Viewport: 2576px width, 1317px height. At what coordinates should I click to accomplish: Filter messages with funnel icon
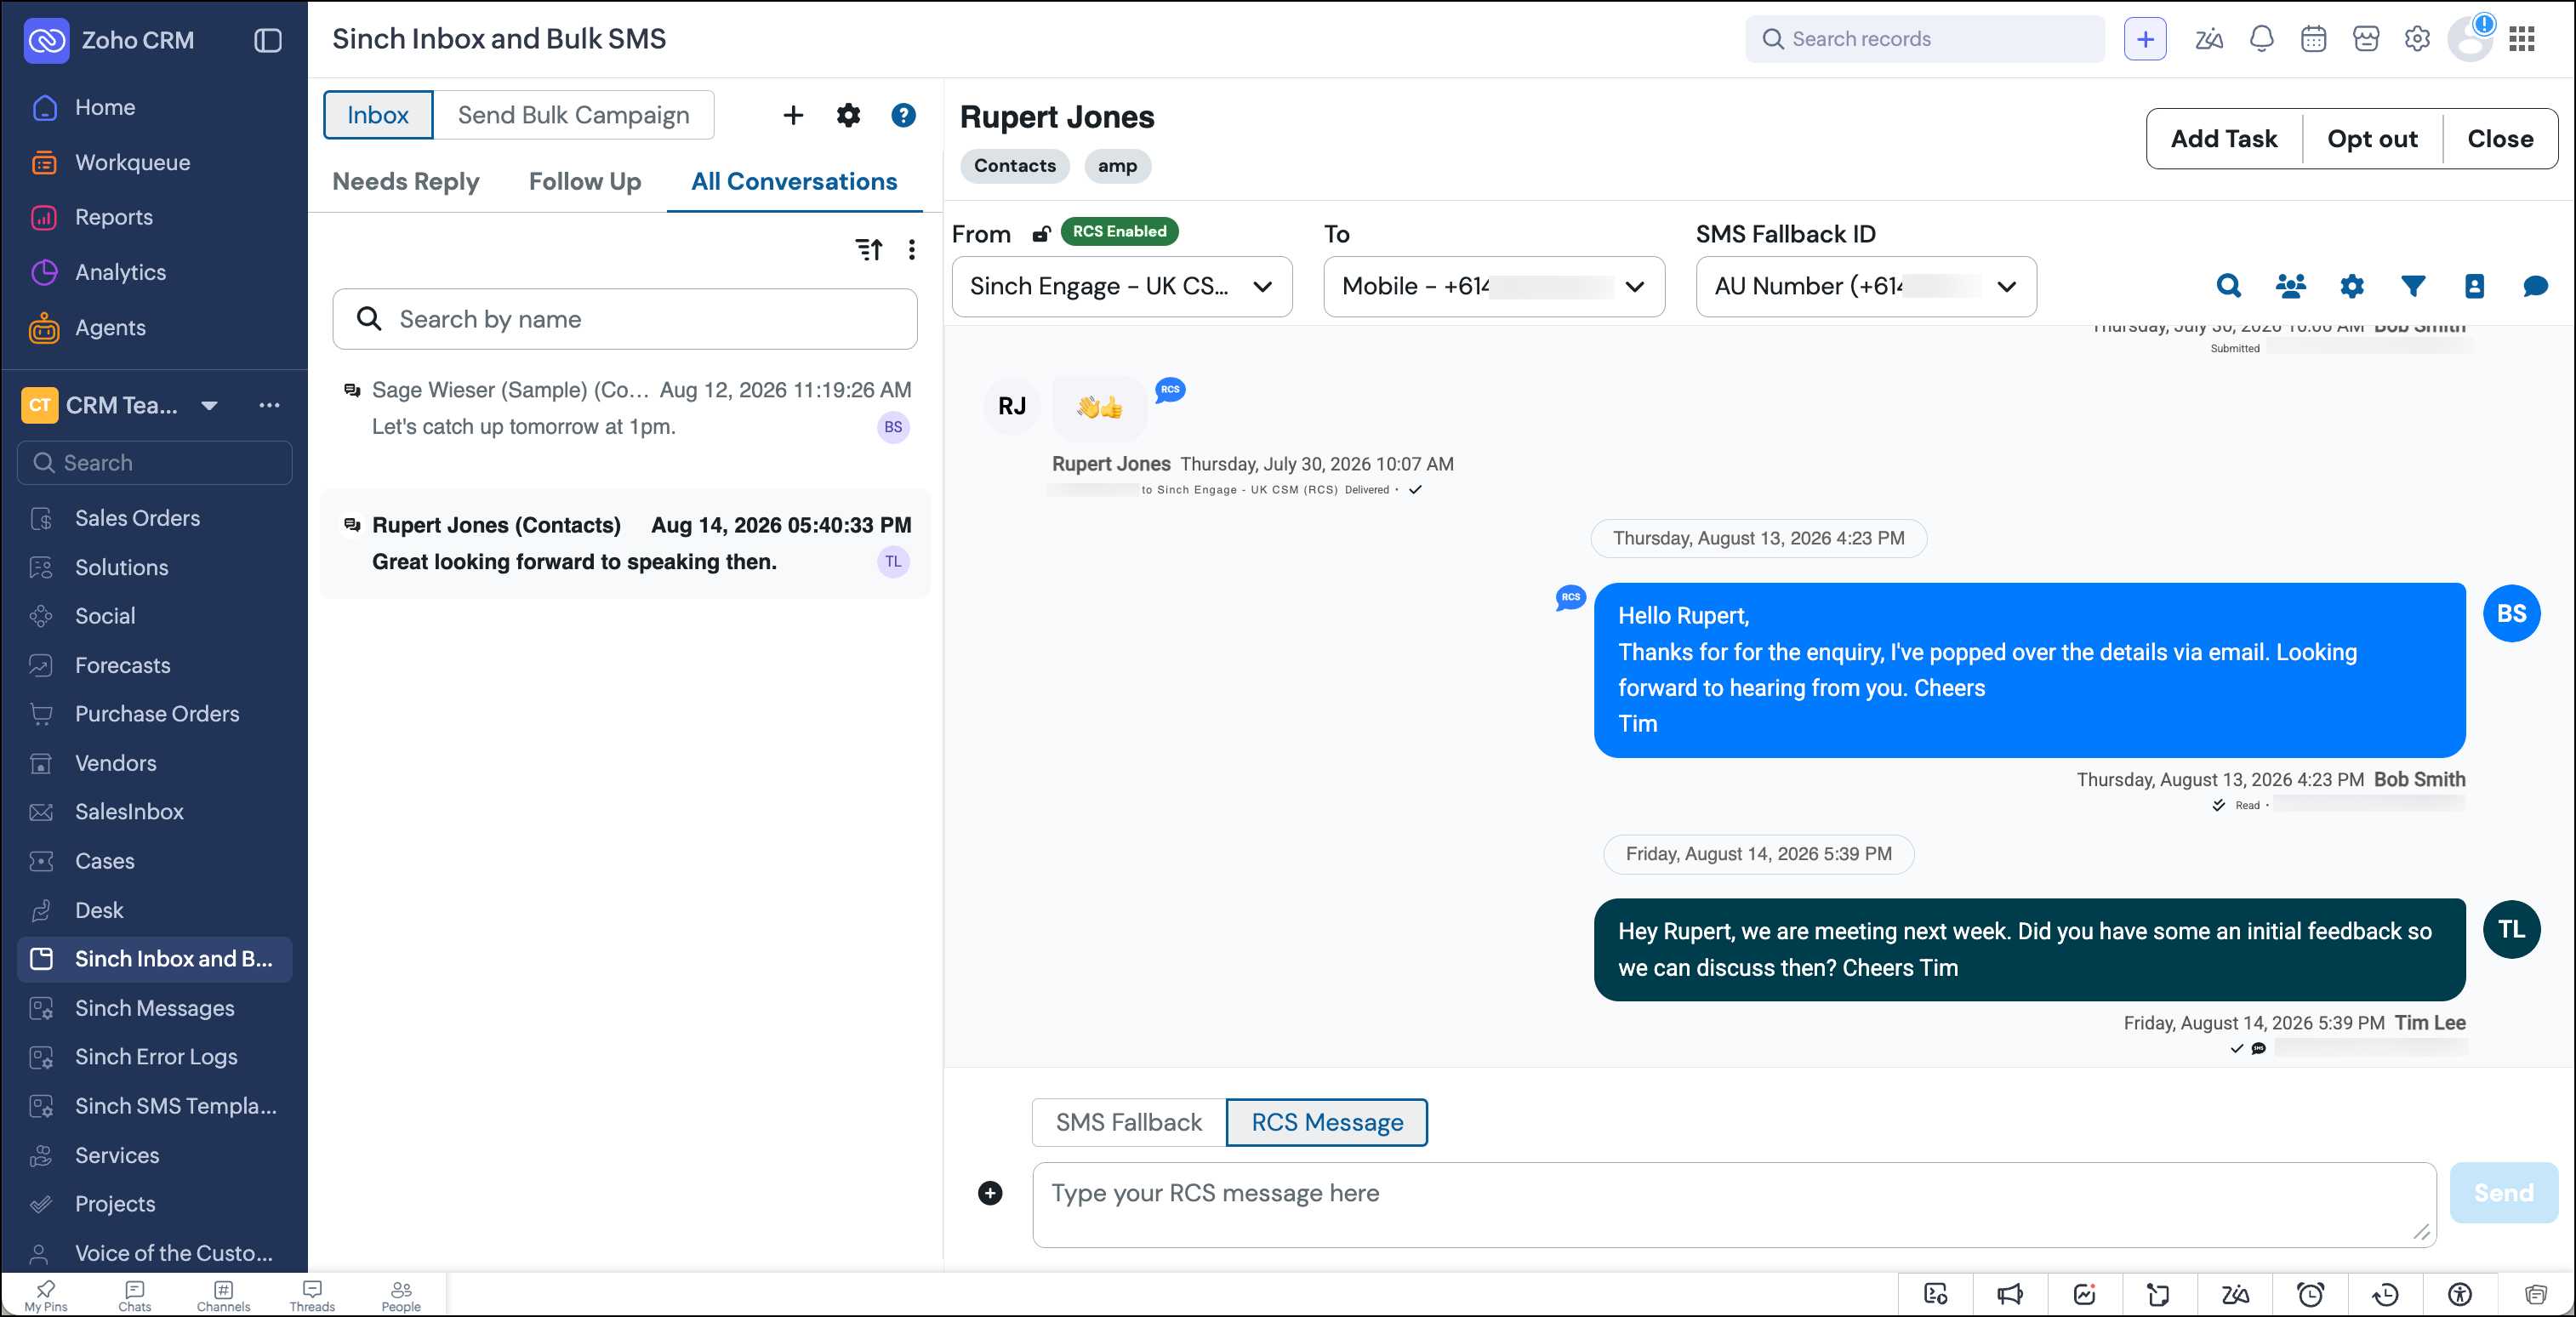point(2413,286)
